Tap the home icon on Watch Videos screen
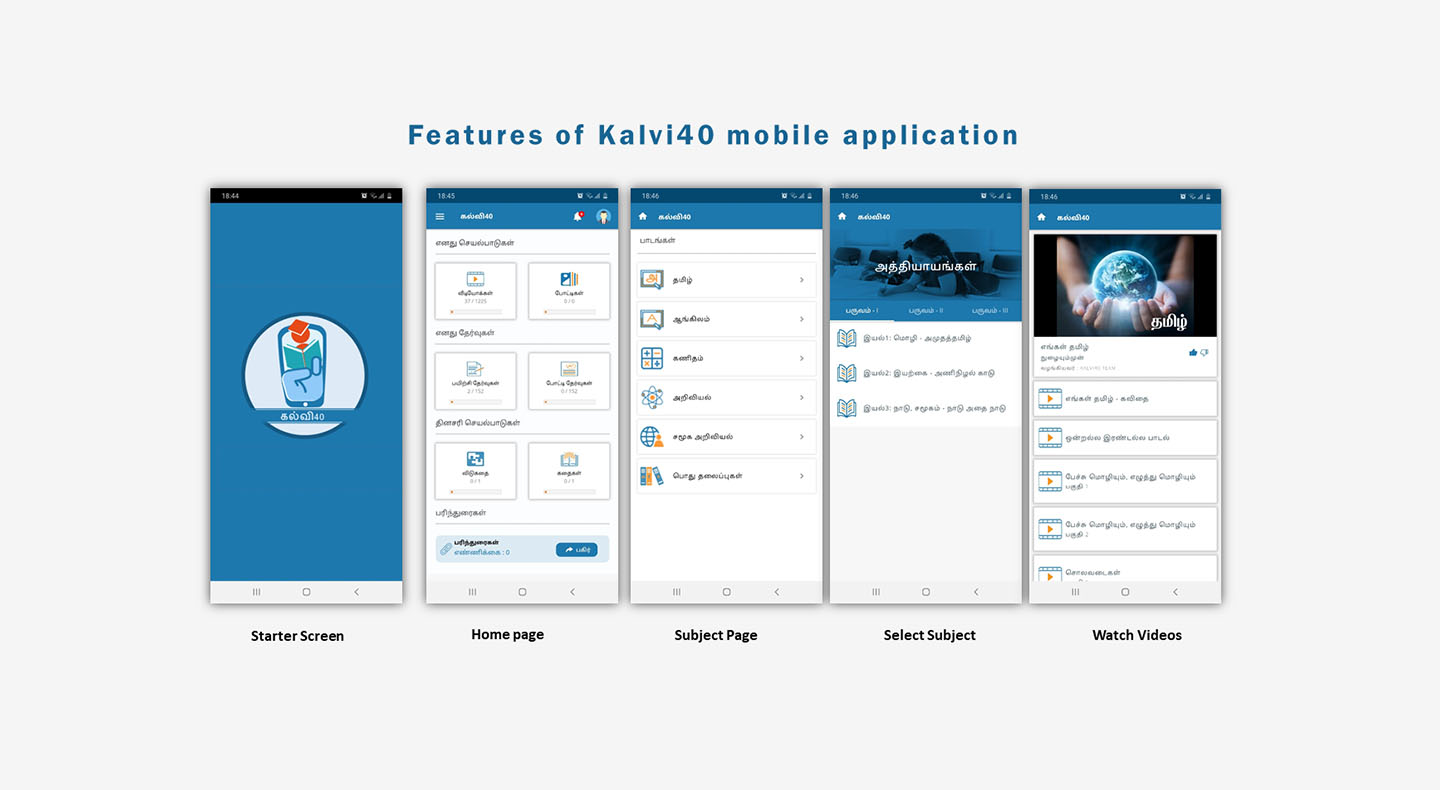Screen dimensions: 1440x790 tap(1041, 217)
